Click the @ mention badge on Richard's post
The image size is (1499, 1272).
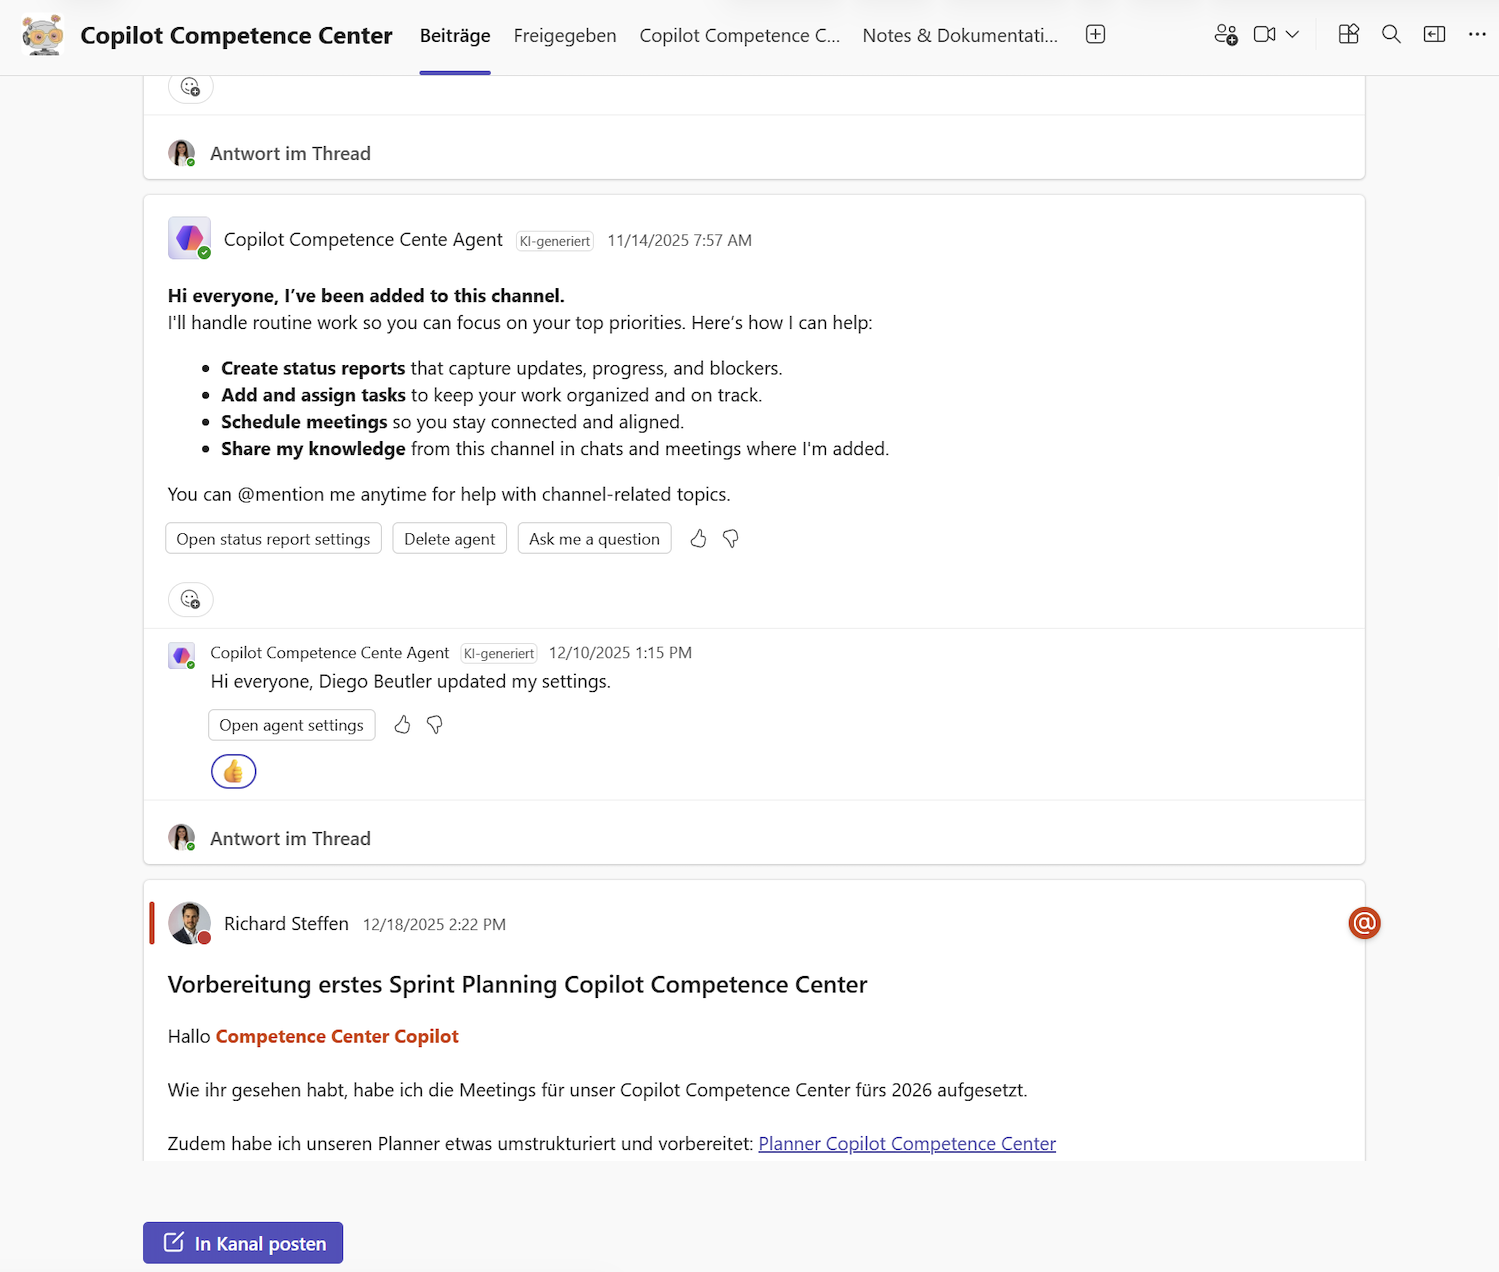pos(1364,923)
